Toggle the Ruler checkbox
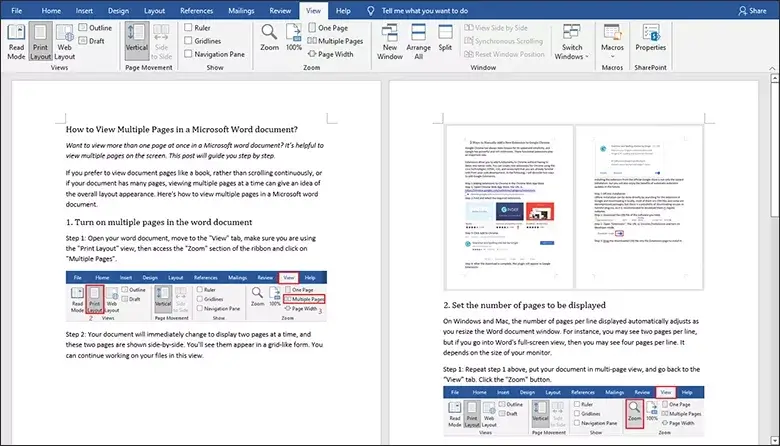This screenshot has height=446, width=780. (188, 27)
